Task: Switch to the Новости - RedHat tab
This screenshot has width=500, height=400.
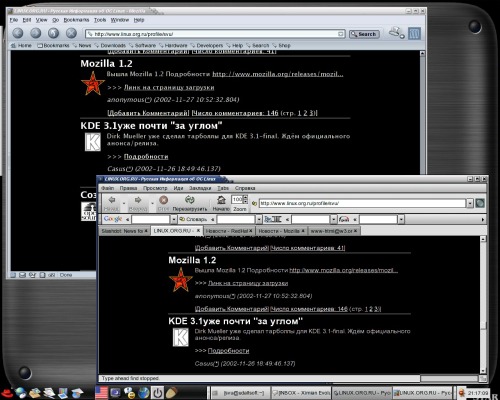Action: (x=229, y=231)
